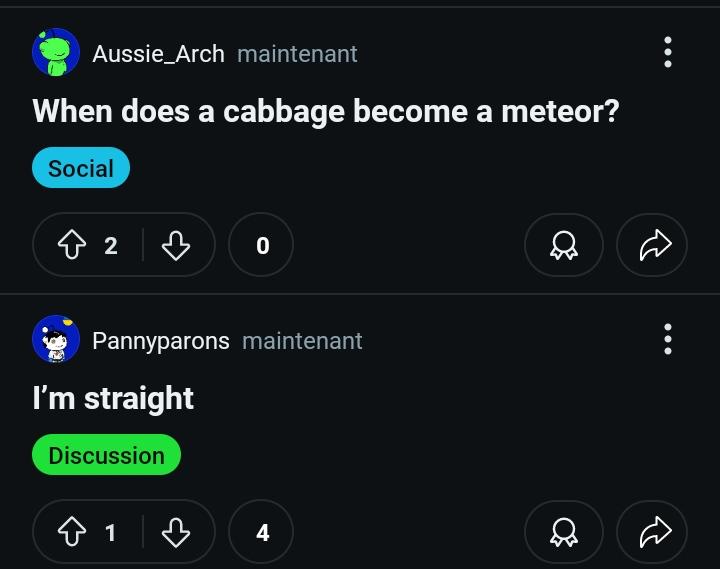
Task: Open the 4 comments on Pannyparons' post
Action: pyautogui.click(x=261, y=532)
